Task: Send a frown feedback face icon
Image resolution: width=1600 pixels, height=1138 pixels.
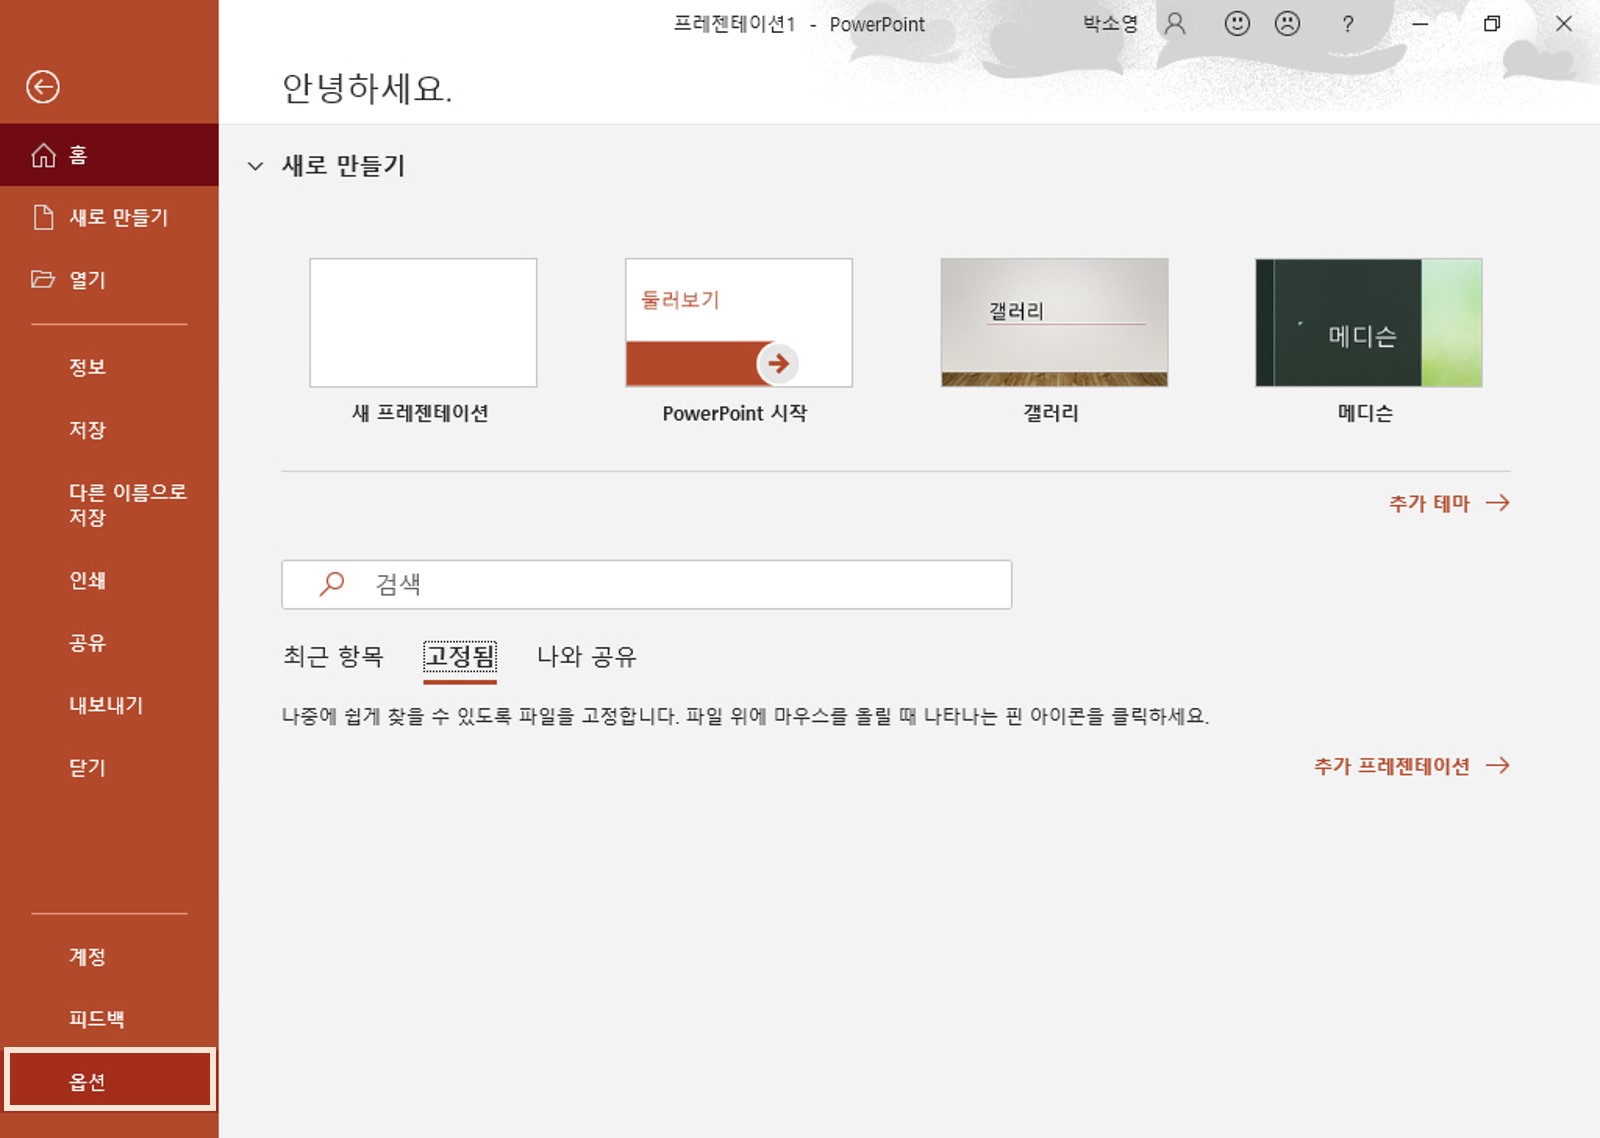Action: tap(1288, 23)
